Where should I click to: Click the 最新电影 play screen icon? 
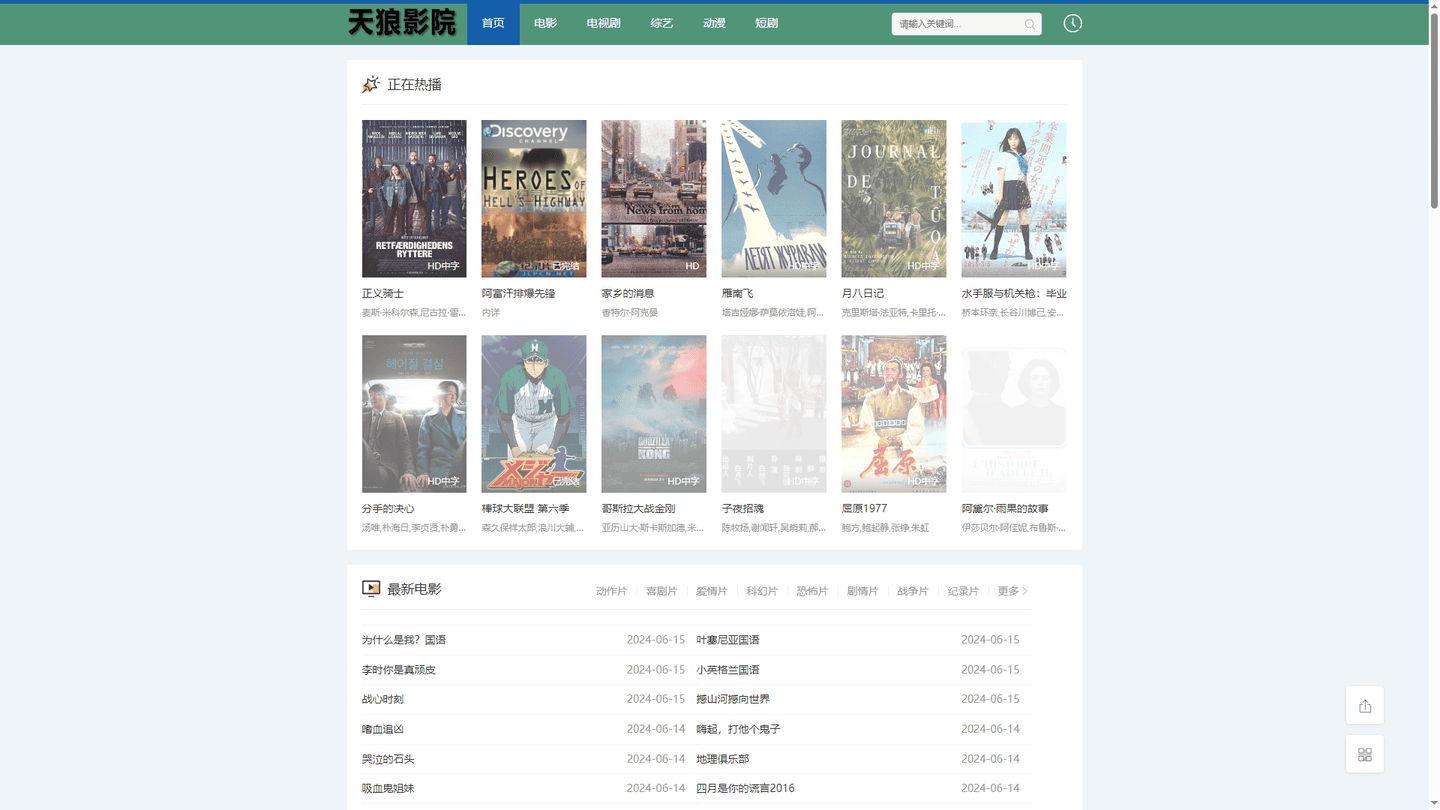pos(371,589)
